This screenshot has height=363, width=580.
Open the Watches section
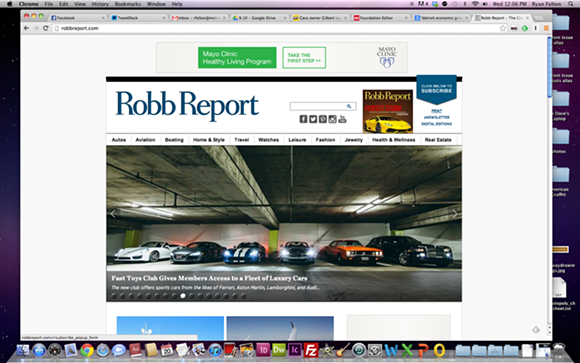coord(269,140)
